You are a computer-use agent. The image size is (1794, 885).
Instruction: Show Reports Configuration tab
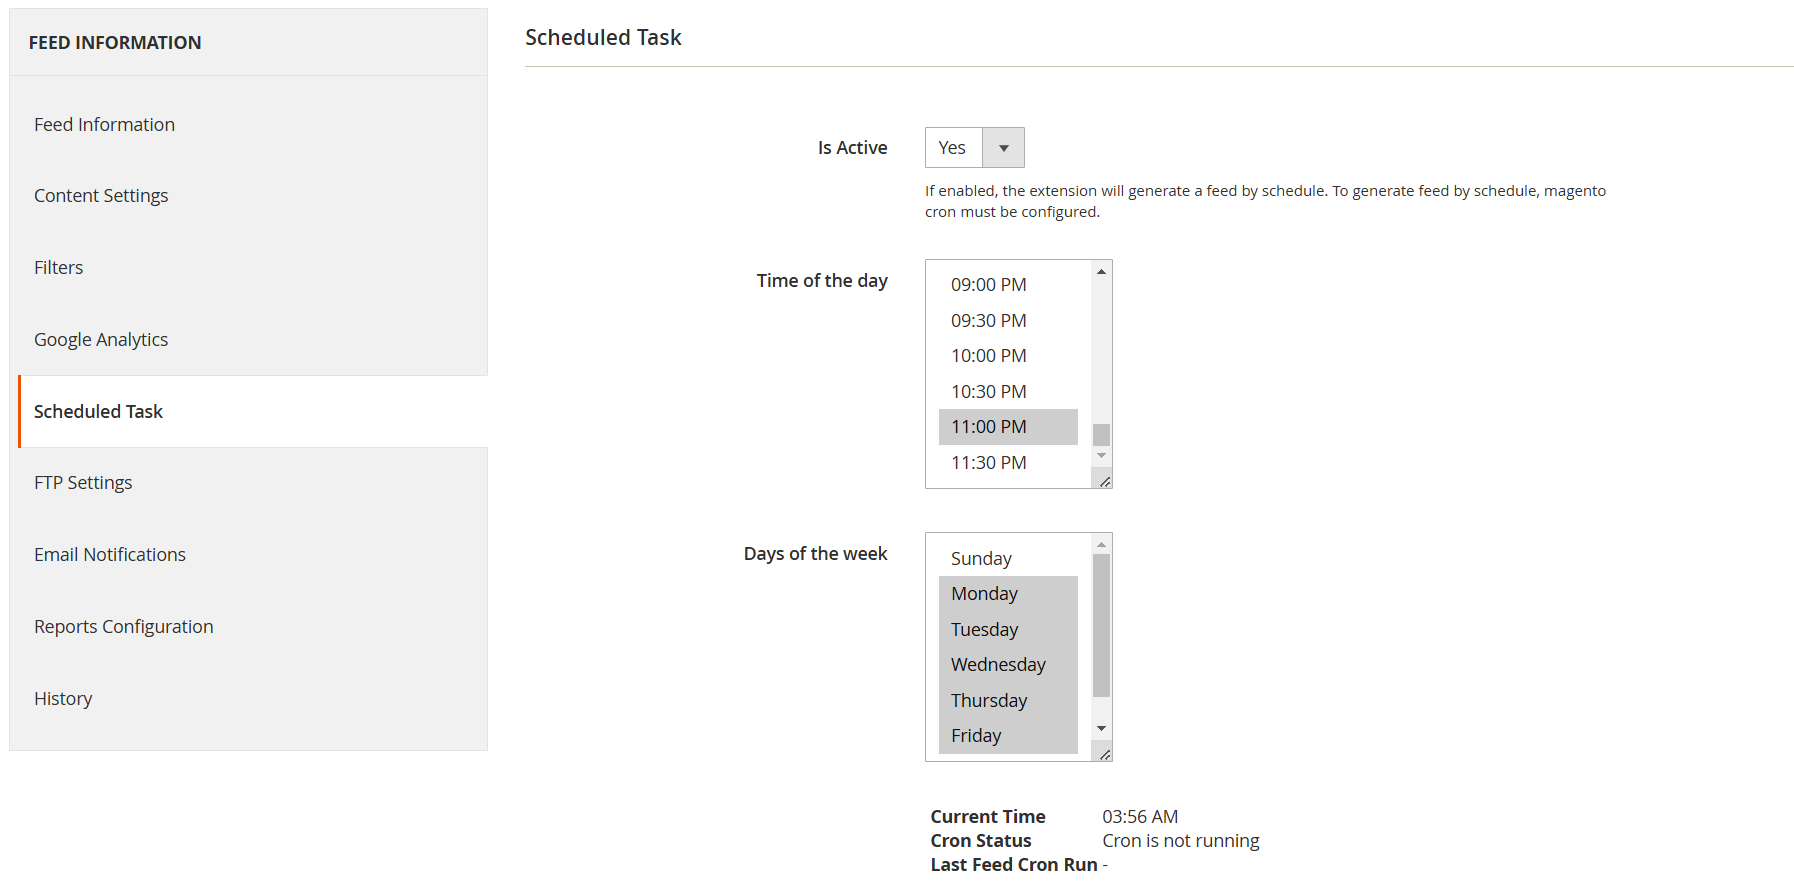[x=124, y=627]
